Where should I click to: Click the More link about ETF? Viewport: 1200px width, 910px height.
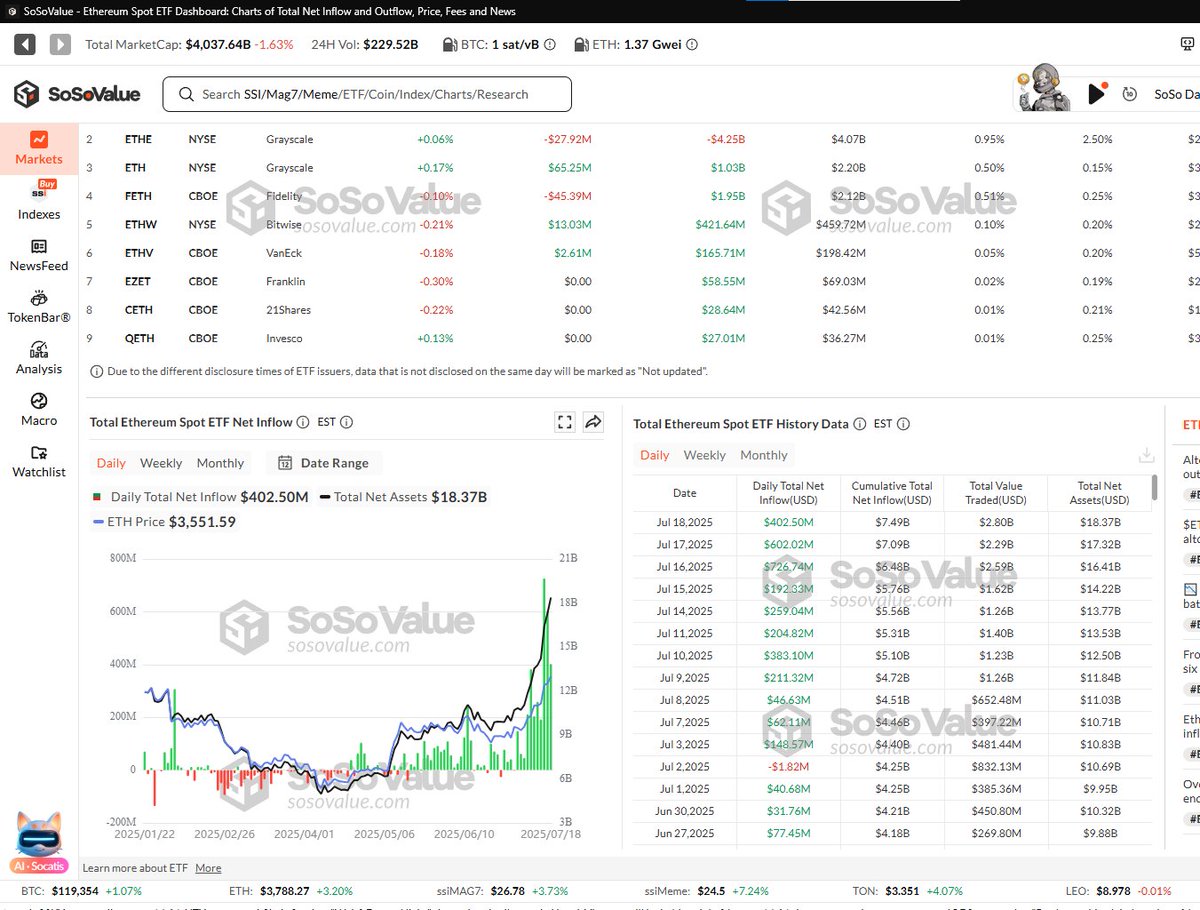click(x=208, y=868)
